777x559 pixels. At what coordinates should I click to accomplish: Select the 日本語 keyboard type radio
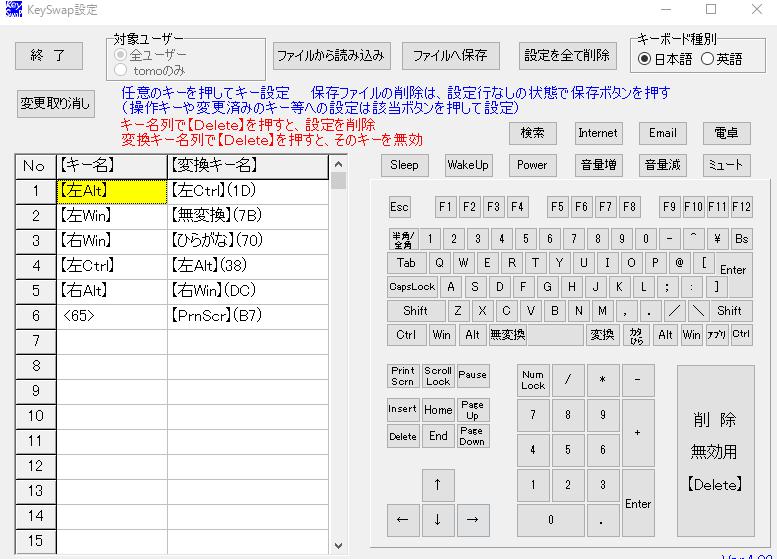pos(665,59)
